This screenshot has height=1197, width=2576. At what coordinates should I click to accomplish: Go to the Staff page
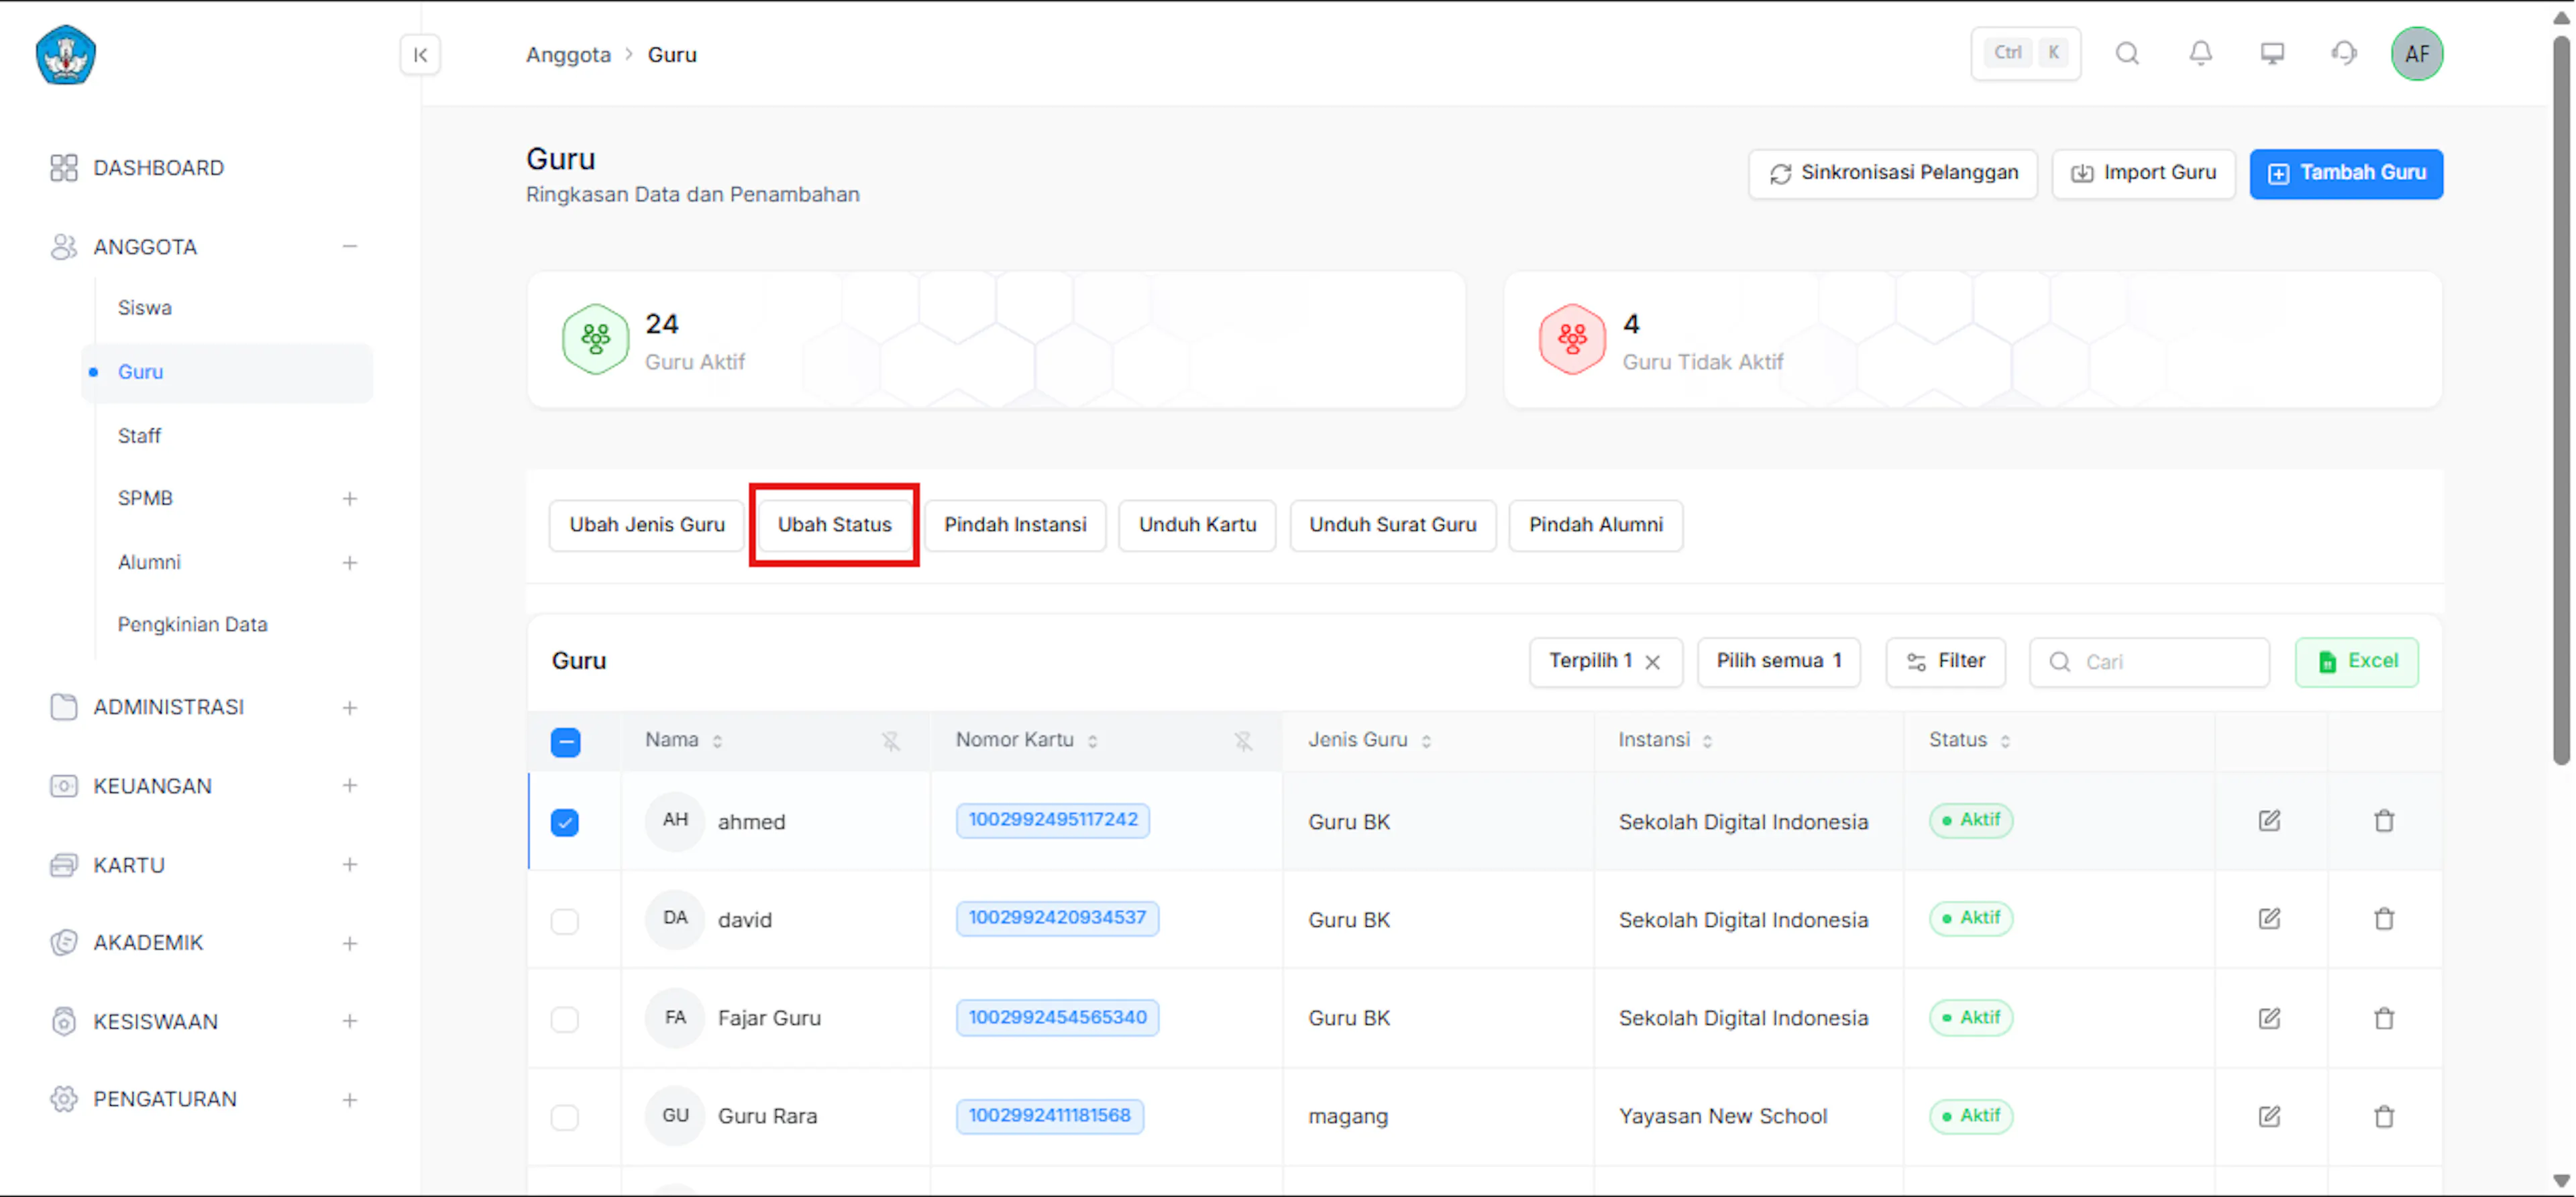tap(139, 436)
